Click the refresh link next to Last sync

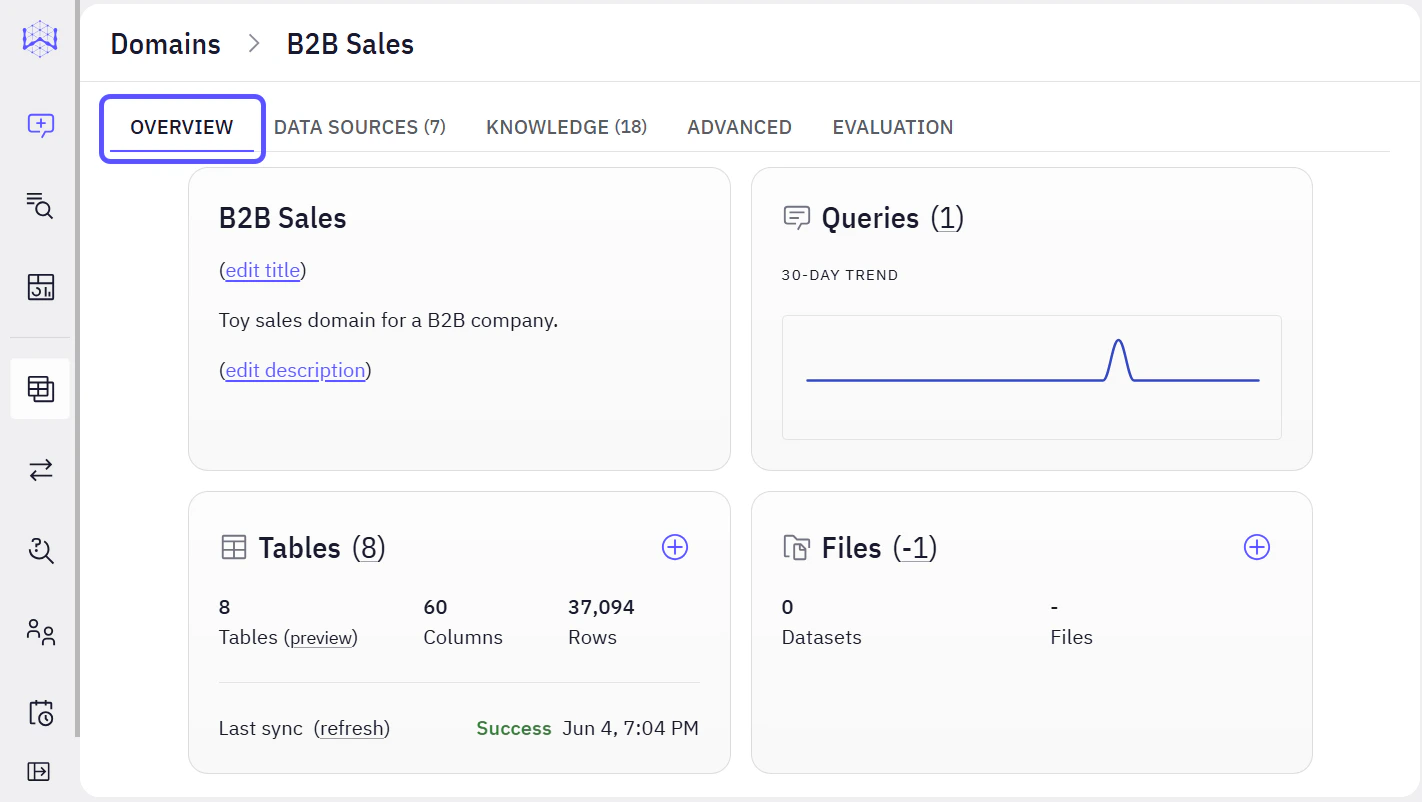(x=352, y=728)
